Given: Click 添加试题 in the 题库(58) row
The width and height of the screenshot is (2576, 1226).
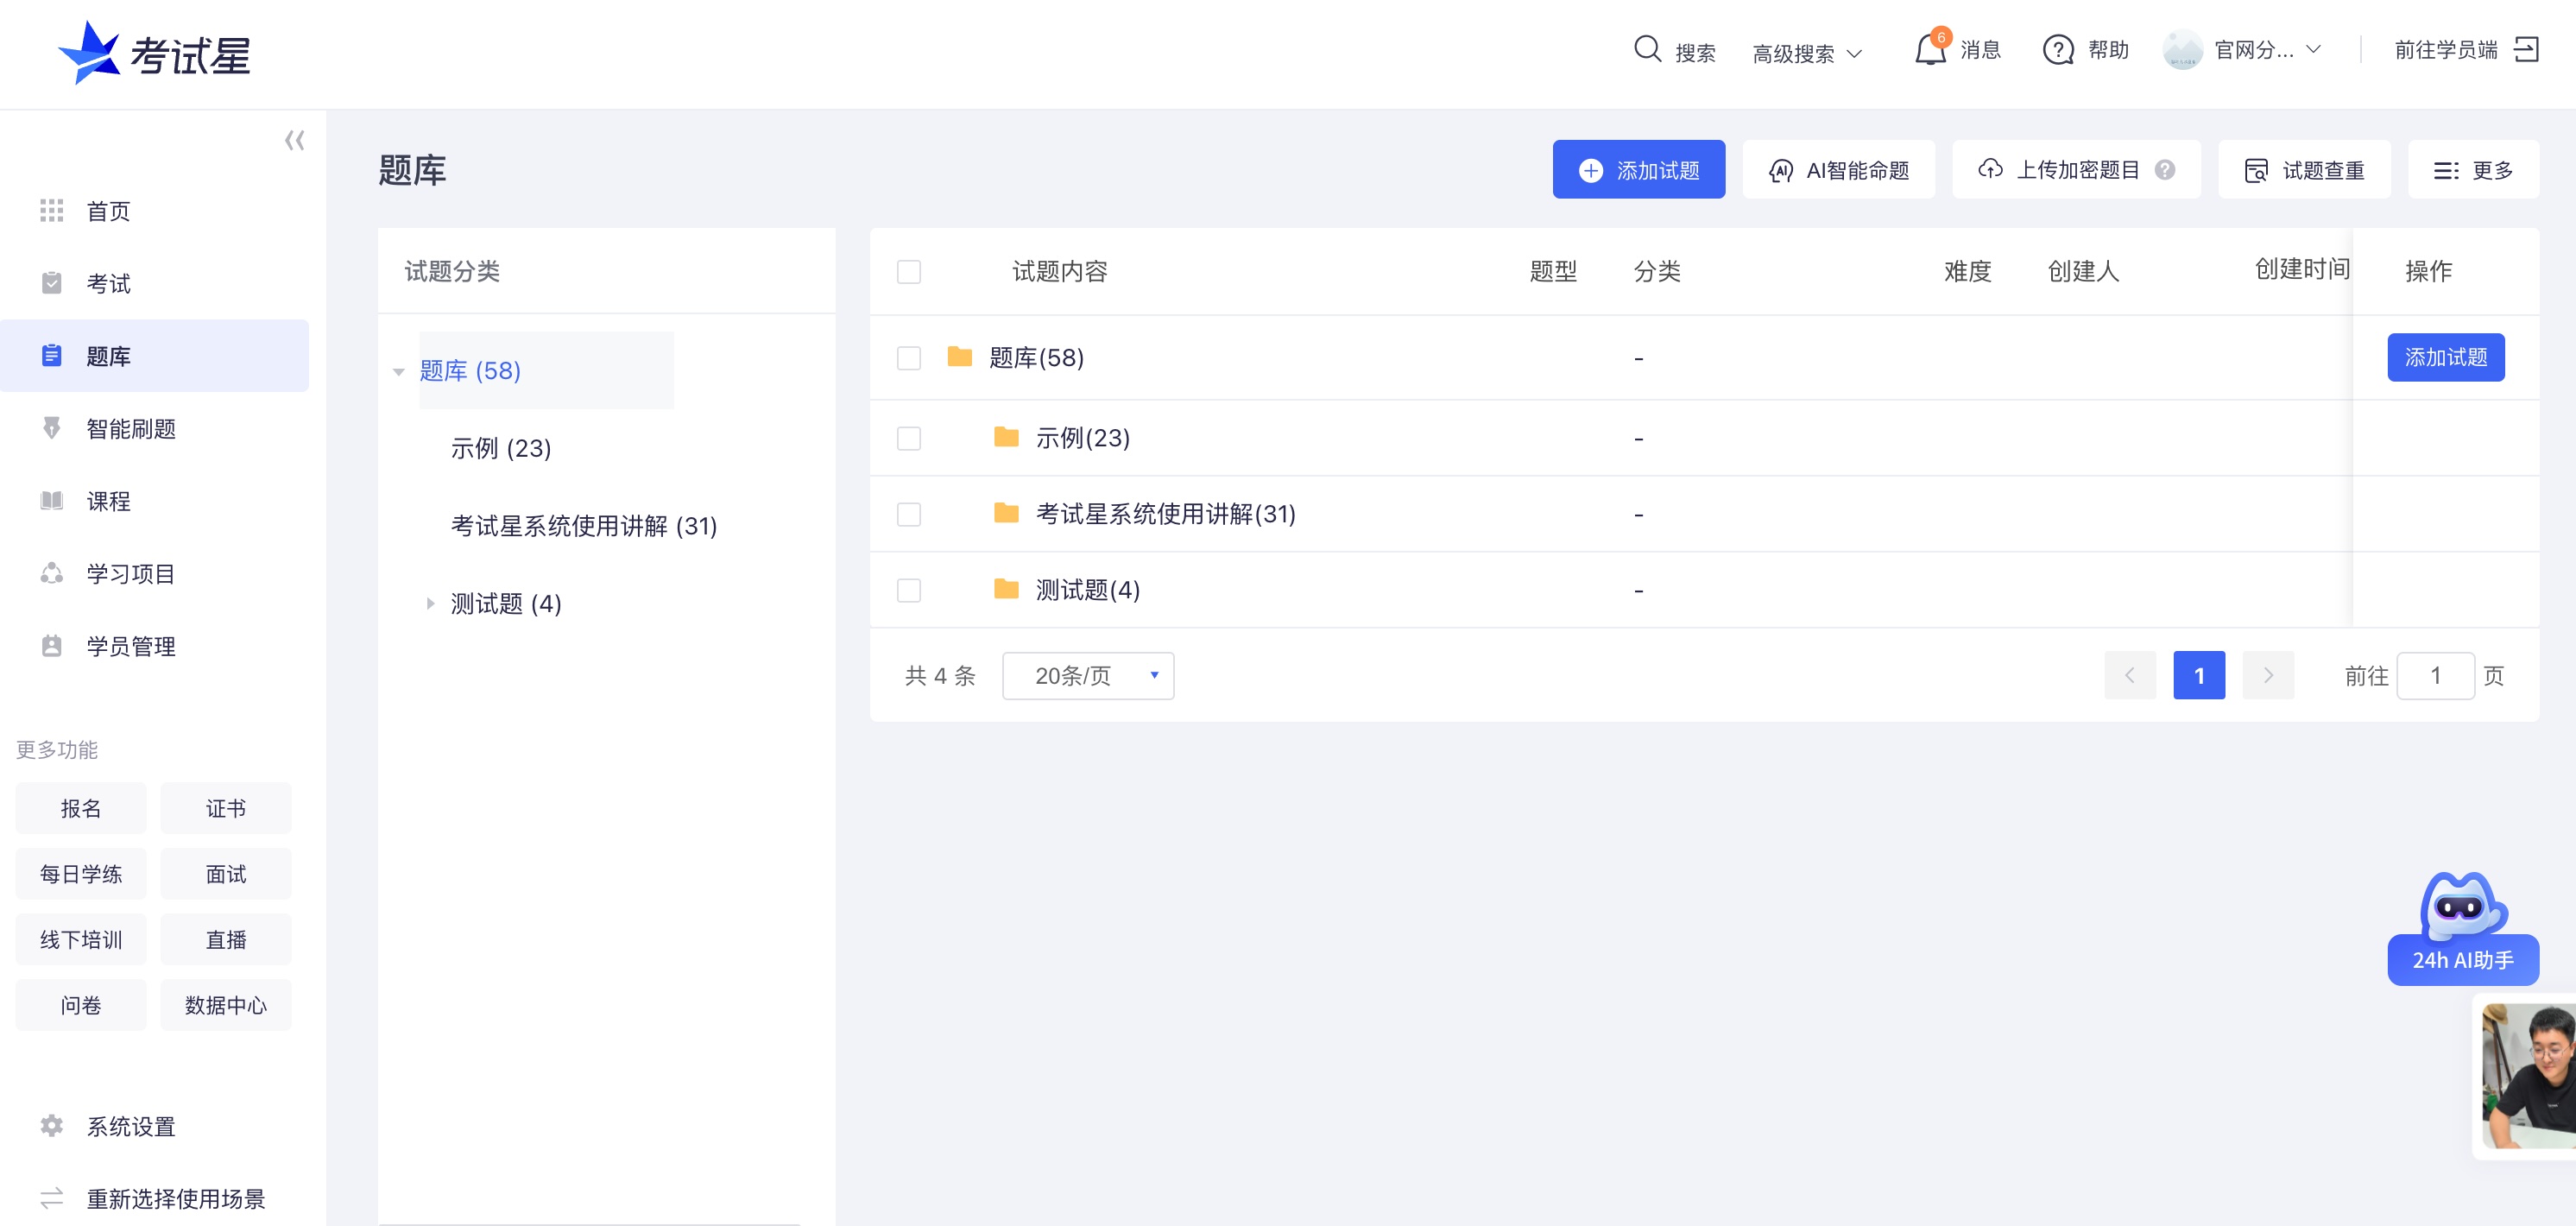Looking at the screenshot, I should pyautogui.click(x=2445, y=357).
